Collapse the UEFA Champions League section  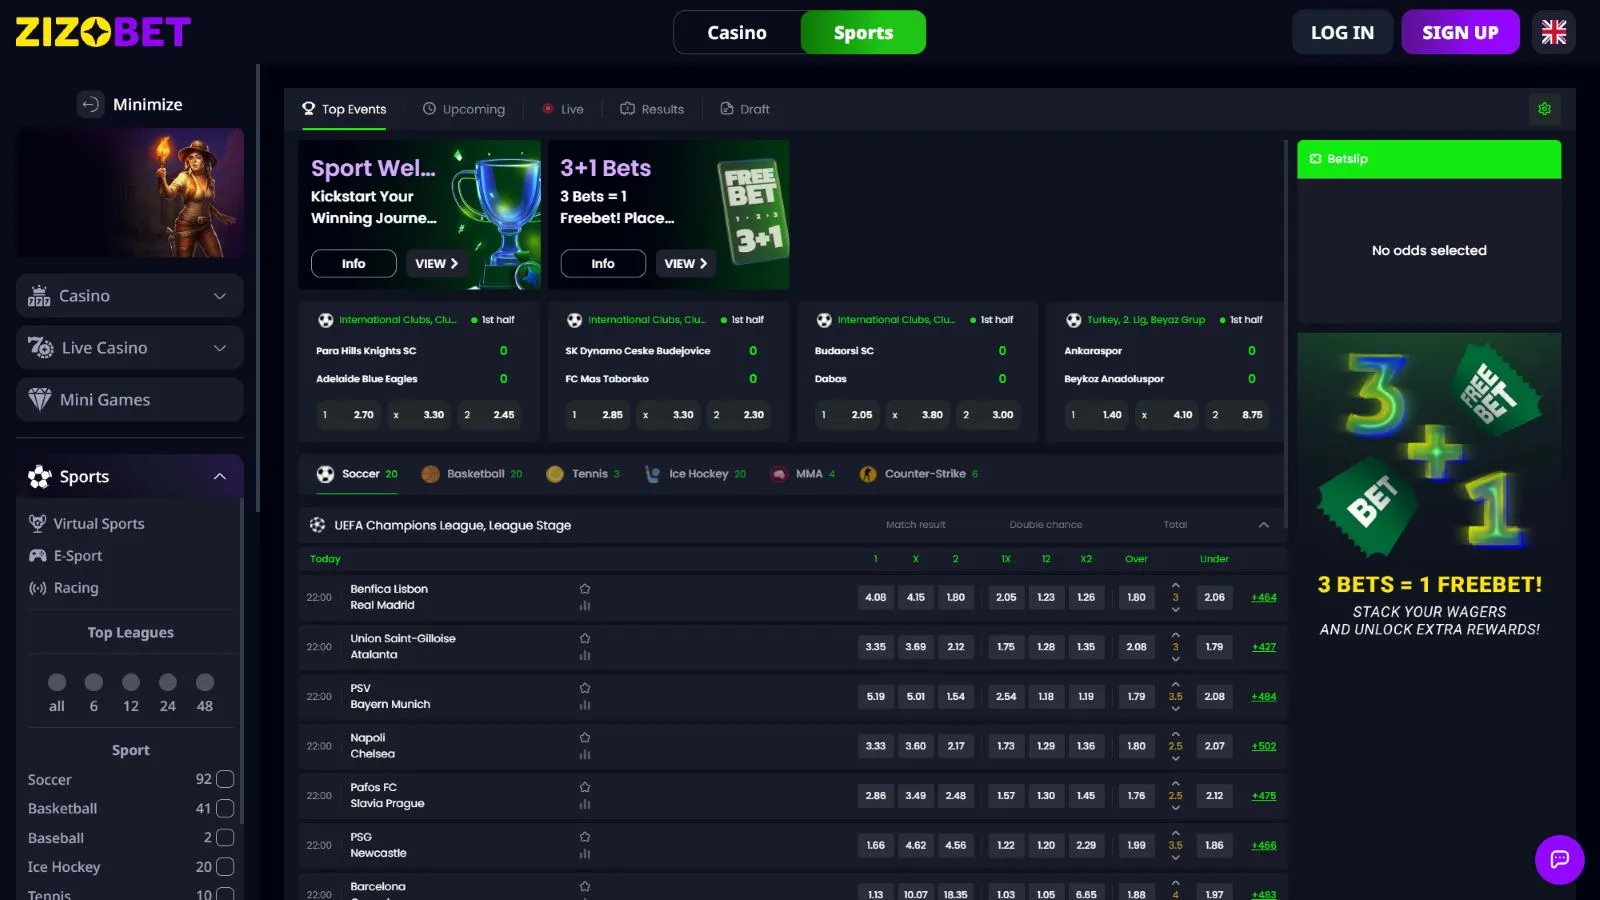coord(1263,525)
